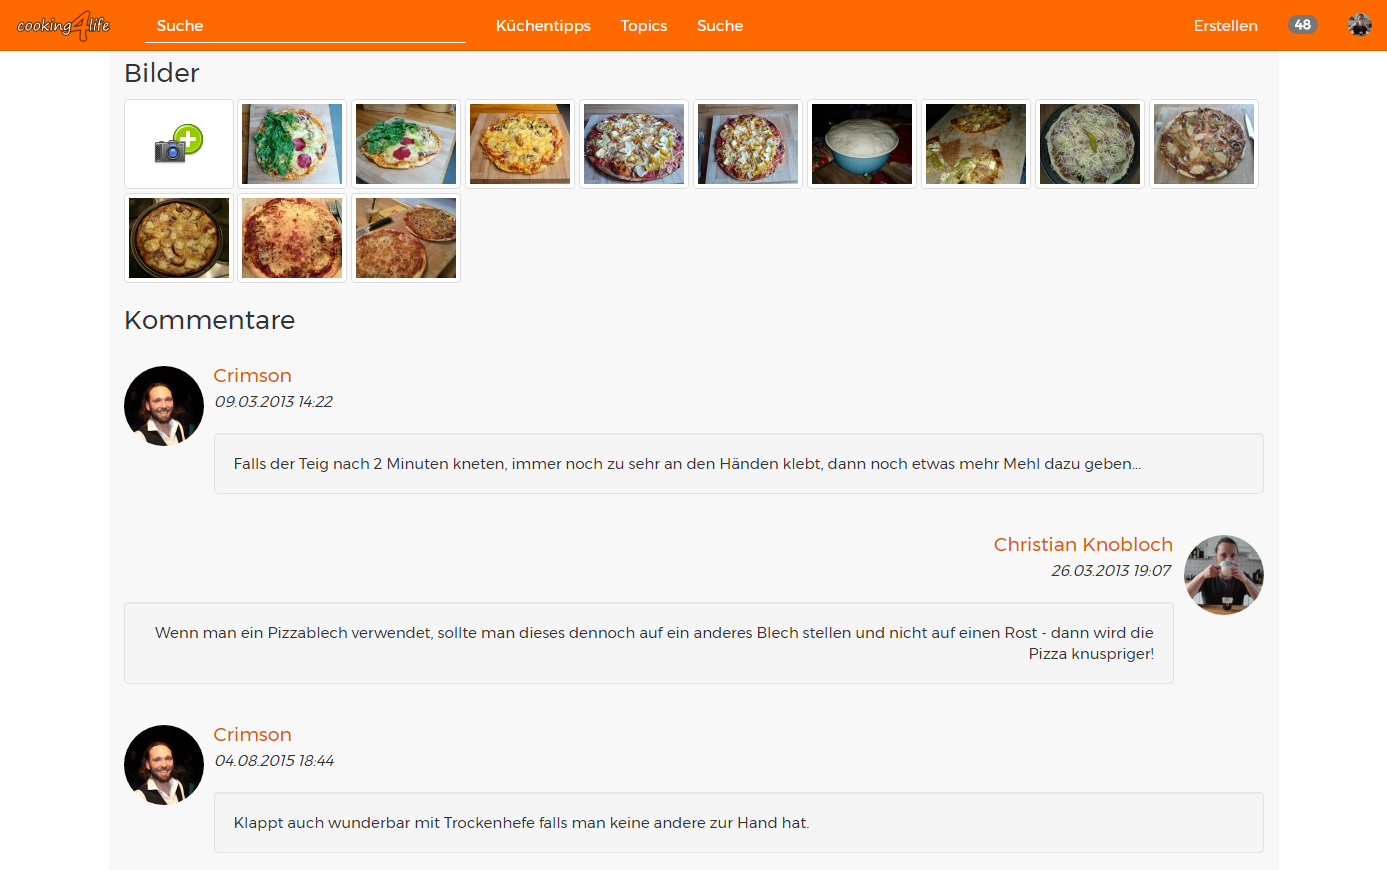The width and height of the screenshot is (1387, 870).
Task: Open the cheese pizza on wooden board thumbnail
Action: (x=520, y=144)
